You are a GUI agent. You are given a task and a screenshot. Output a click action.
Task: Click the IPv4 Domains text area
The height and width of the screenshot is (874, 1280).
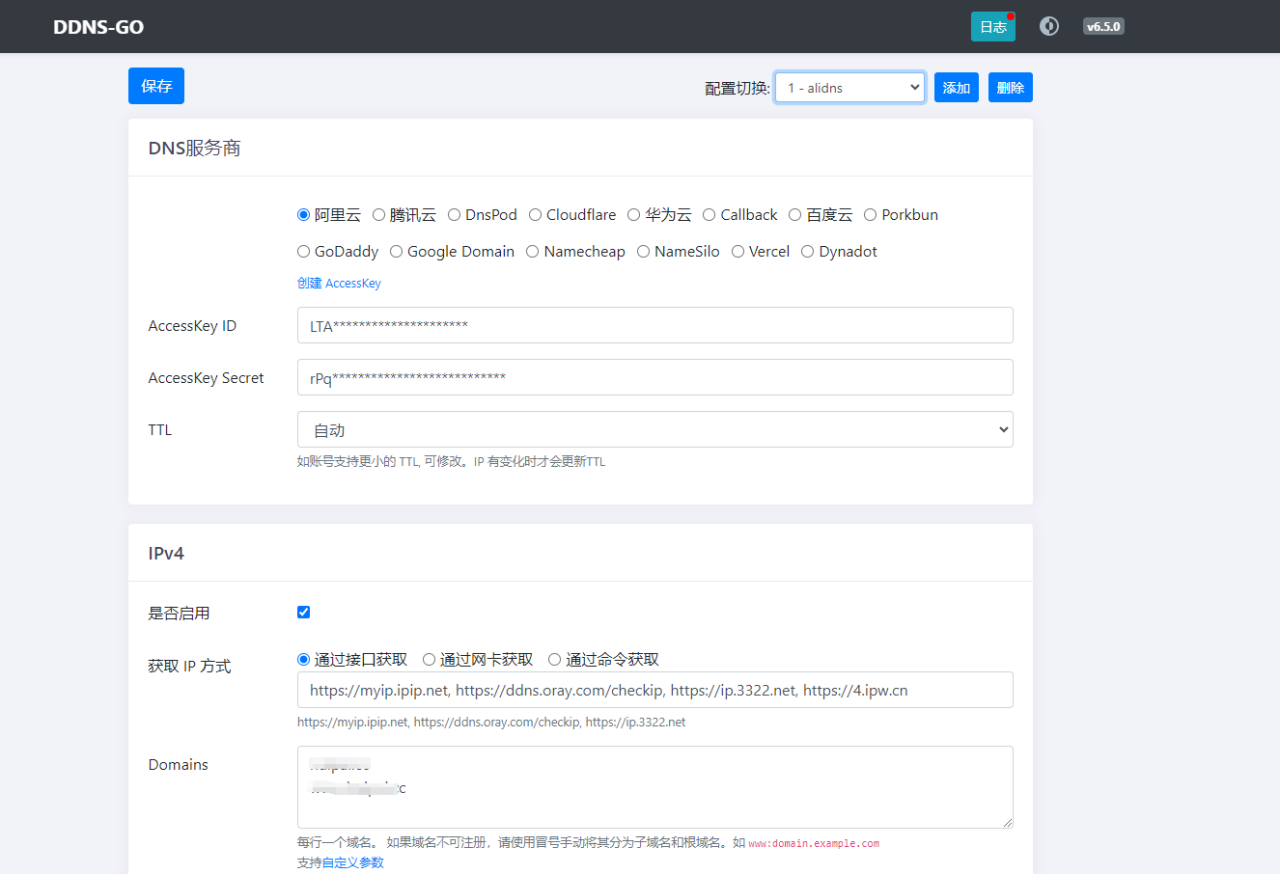(x=655, y=787)
